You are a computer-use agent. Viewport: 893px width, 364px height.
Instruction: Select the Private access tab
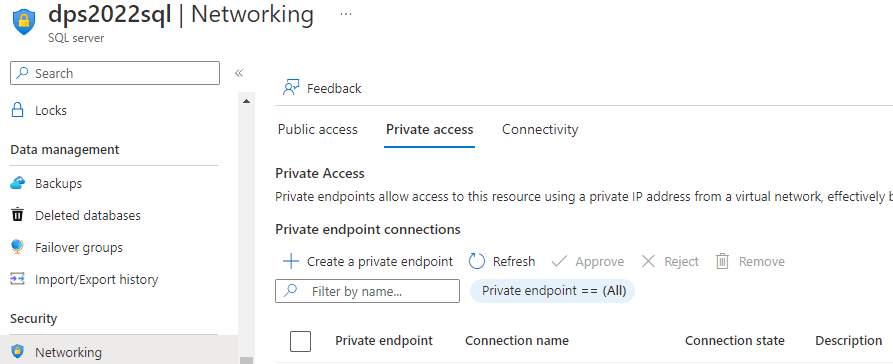click(429, 129)
